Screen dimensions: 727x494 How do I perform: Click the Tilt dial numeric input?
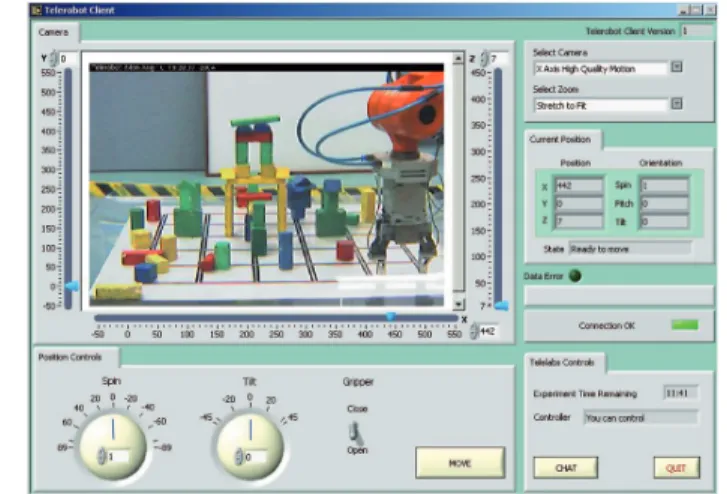pyautogui.click(x=255, y=457)
